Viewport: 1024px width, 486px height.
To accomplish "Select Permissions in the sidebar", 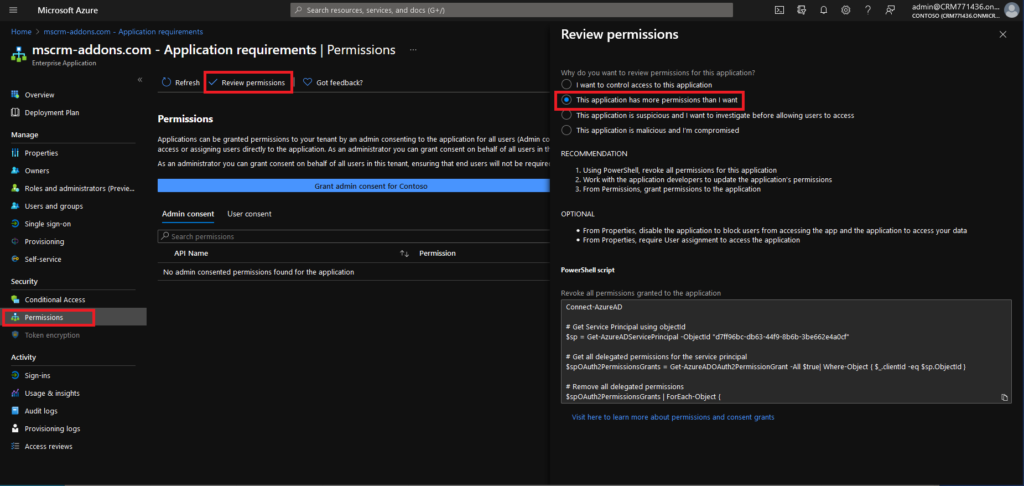I will (73, 317).
